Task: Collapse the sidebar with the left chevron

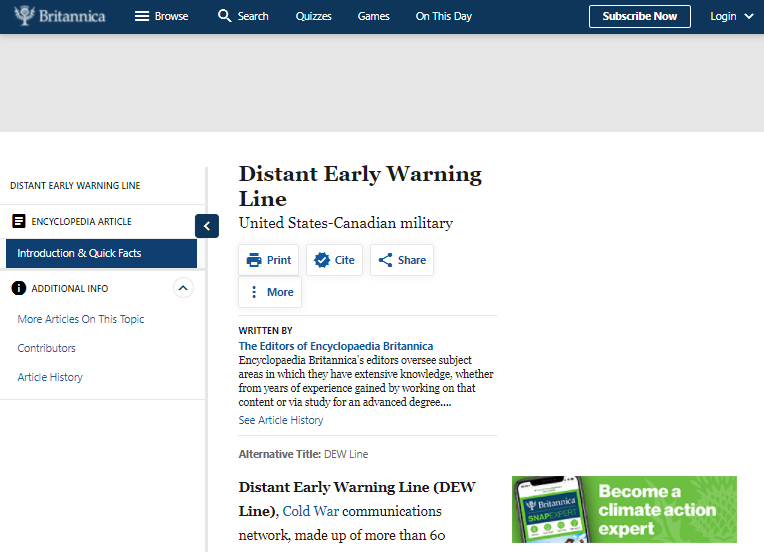Action: click(207, 226)
